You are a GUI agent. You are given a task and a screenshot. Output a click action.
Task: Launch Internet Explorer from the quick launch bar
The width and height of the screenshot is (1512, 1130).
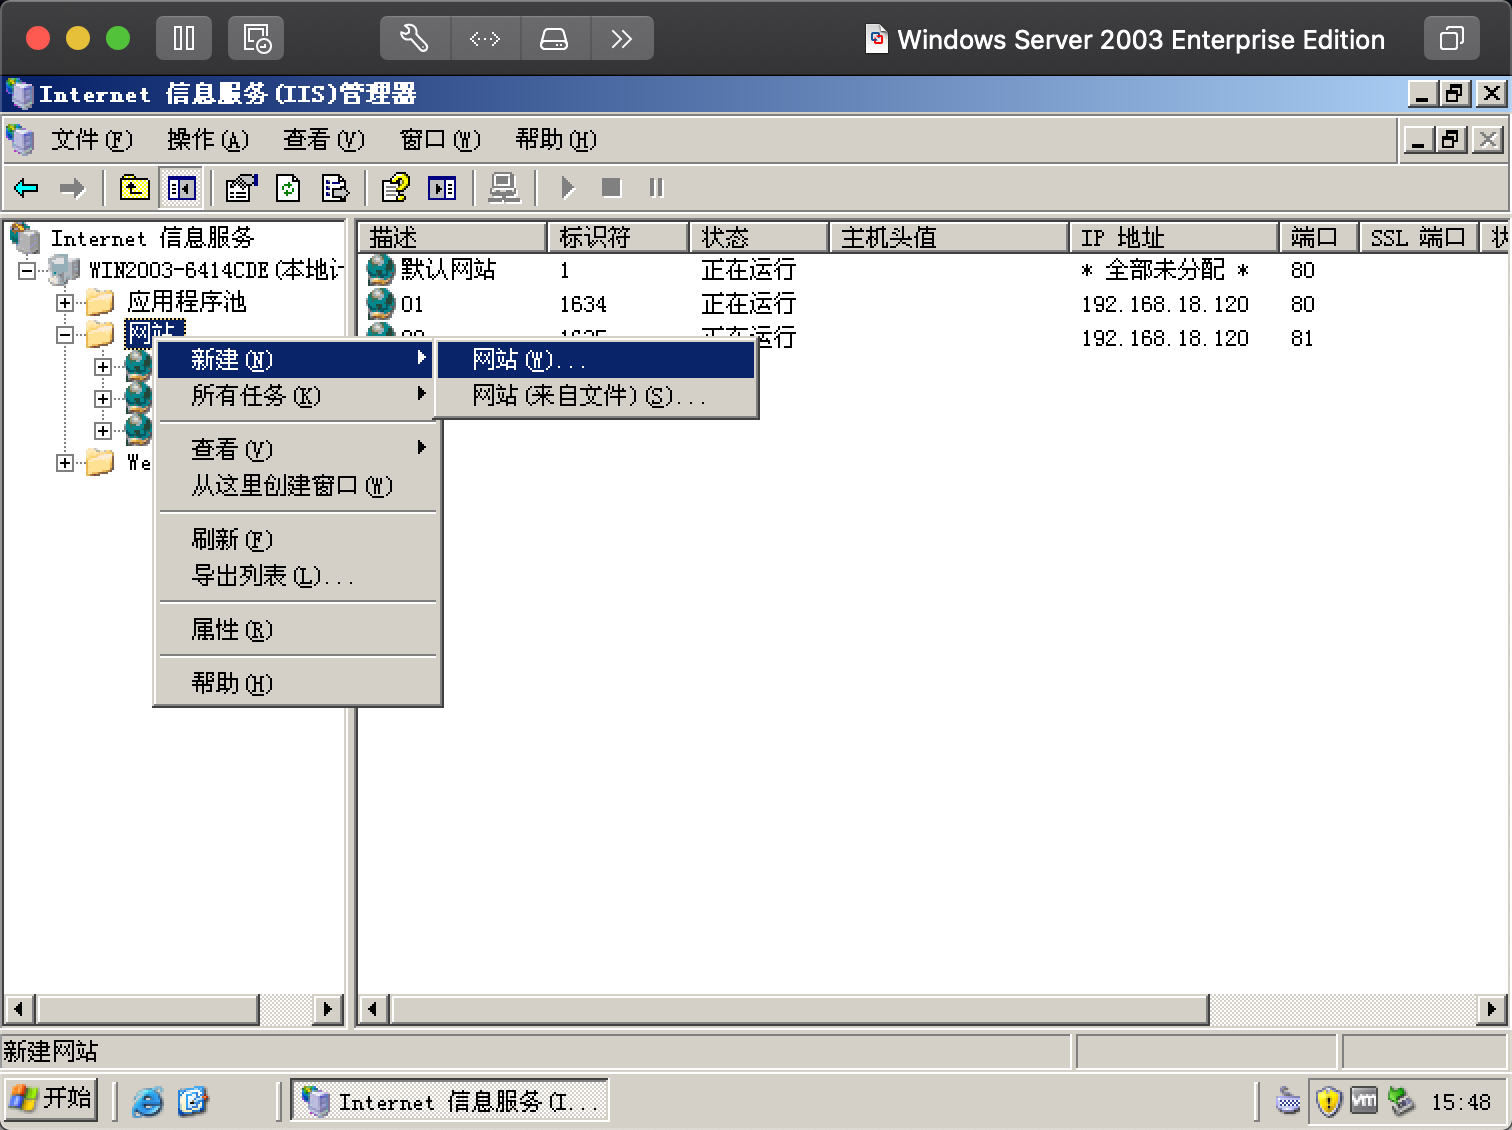pyautogui.click(x=148, y=1101)
